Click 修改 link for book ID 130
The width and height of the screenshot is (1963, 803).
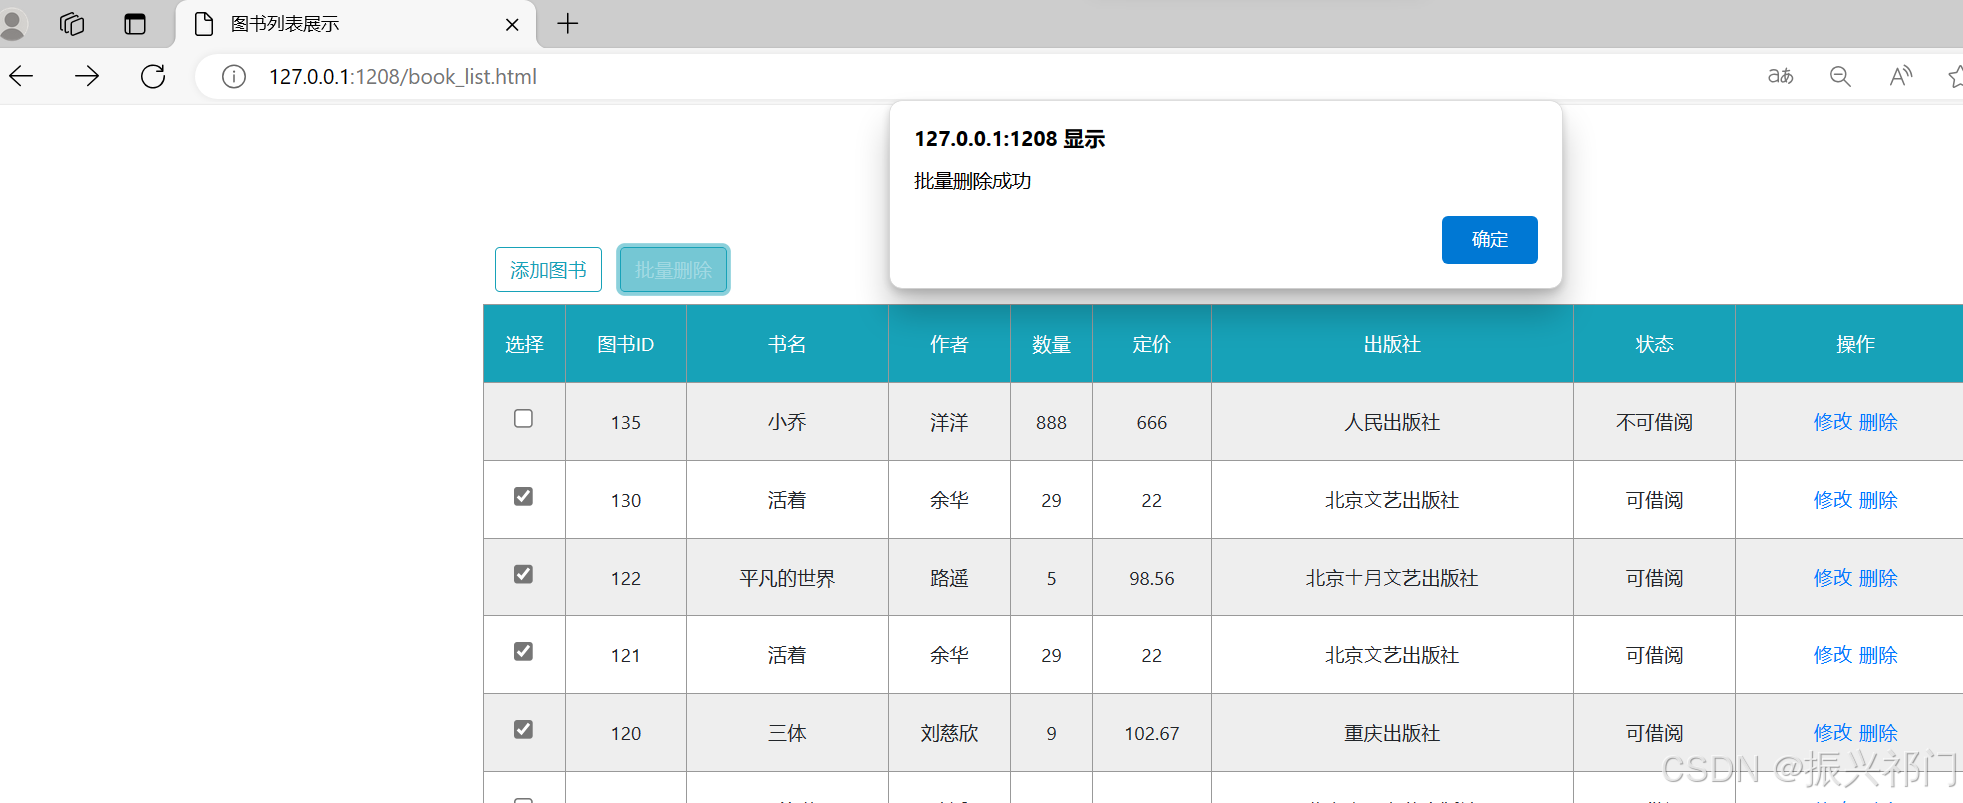[1833, 500]
